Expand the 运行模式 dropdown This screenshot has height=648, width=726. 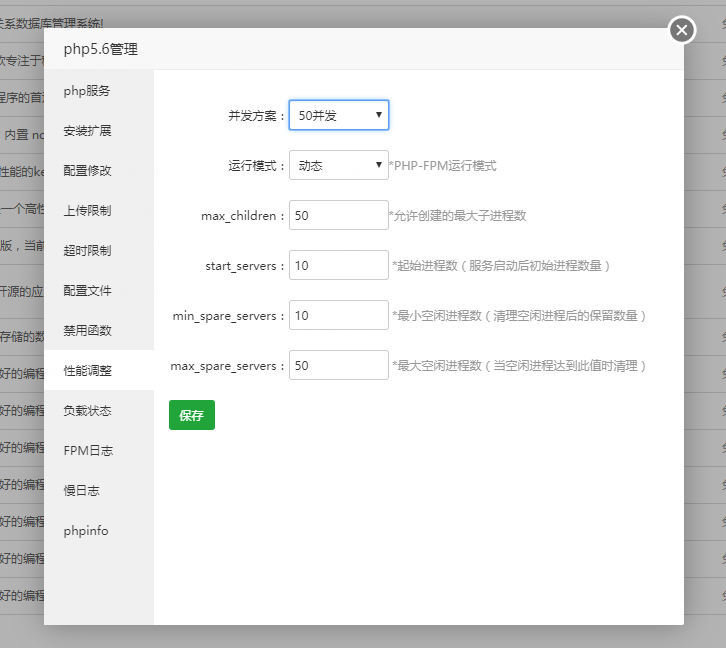pos(338,165)
